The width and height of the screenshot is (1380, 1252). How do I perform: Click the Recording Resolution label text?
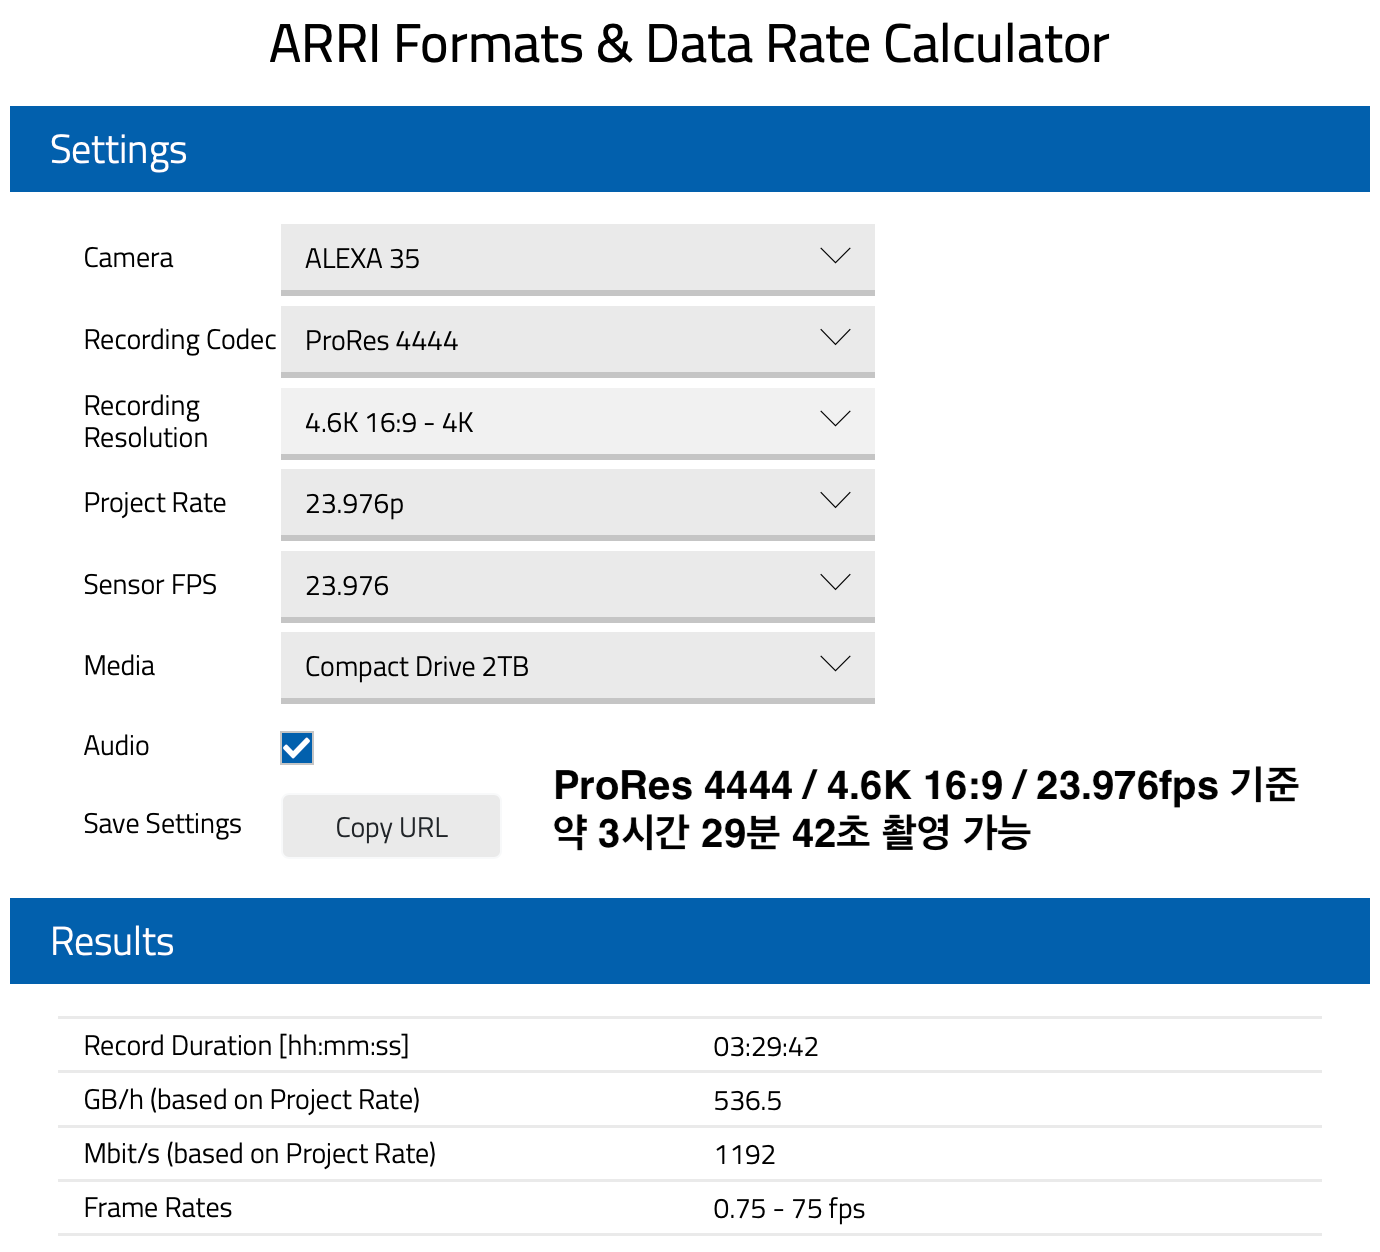(146, 422)
